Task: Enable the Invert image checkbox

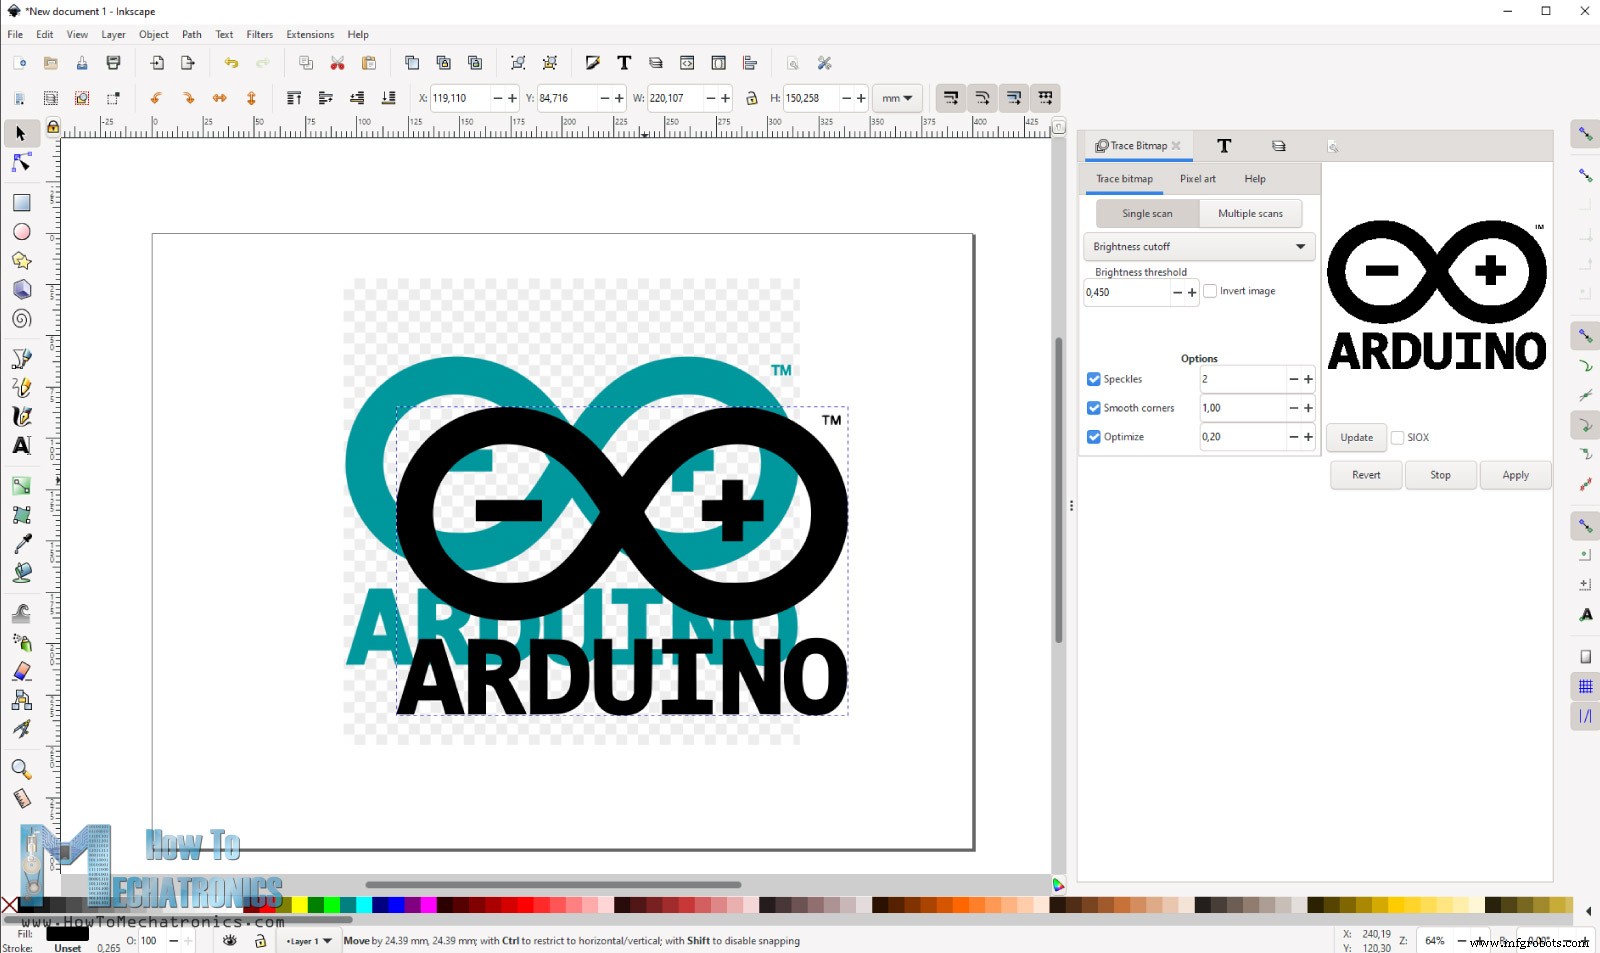Action: pyautogui.click(x=1210, y=291)
